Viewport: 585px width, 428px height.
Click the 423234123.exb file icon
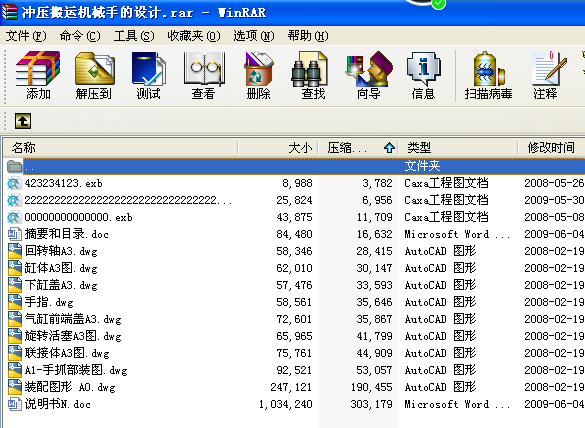14,183
